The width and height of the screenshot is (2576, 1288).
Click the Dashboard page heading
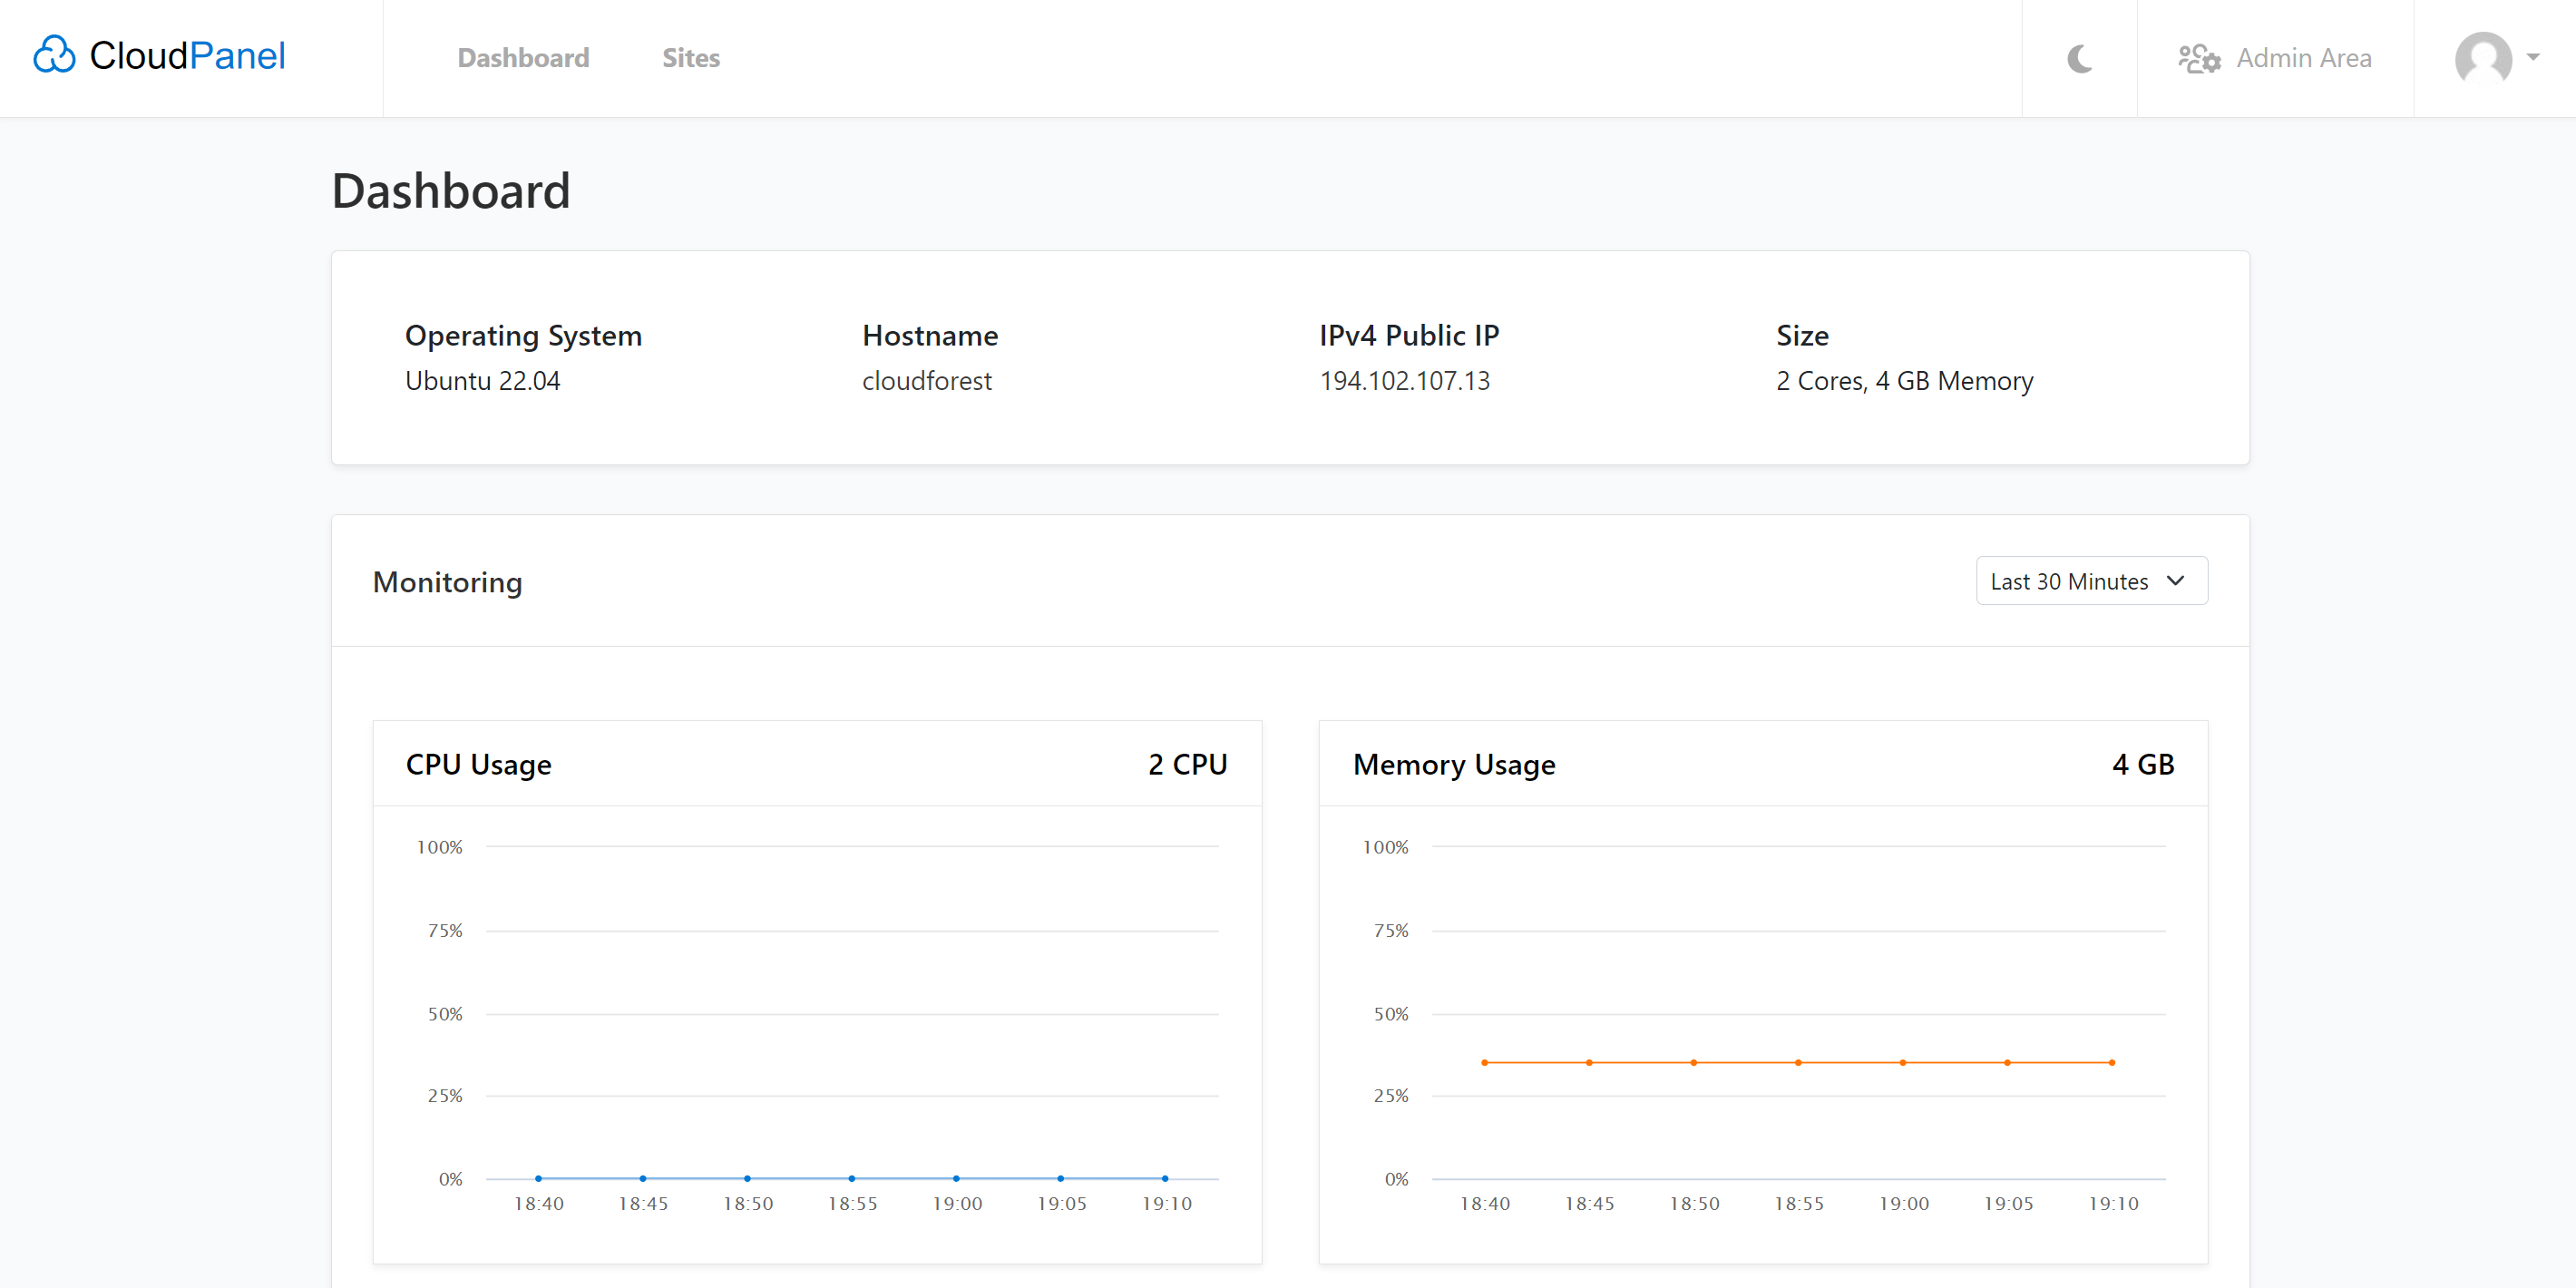(x=451, y=190)
